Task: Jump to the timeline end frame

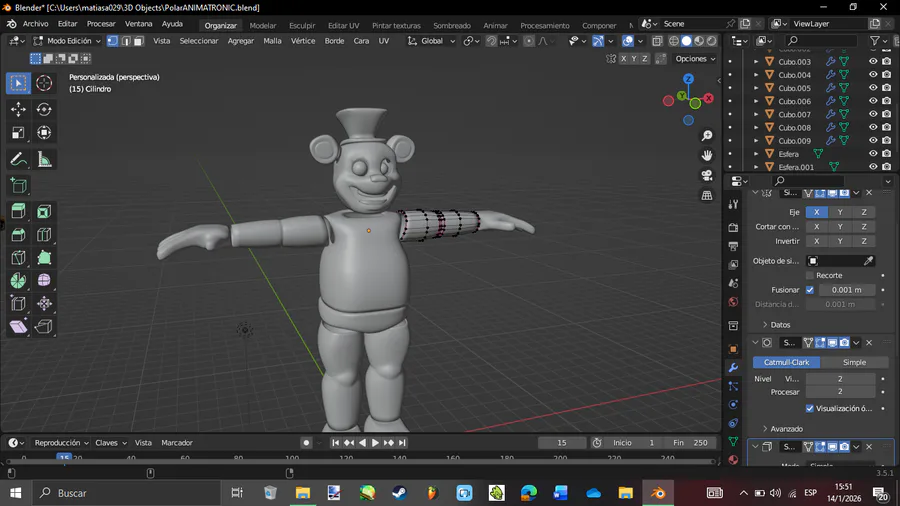Action: pyautogui.click(x=402, y=443)
